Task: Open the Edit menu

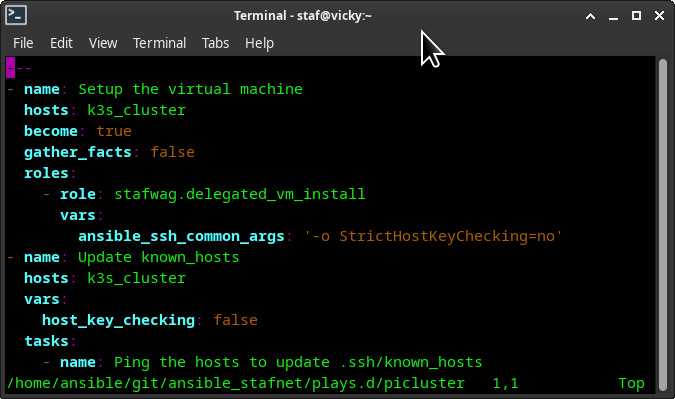Action: click(61, 43)
